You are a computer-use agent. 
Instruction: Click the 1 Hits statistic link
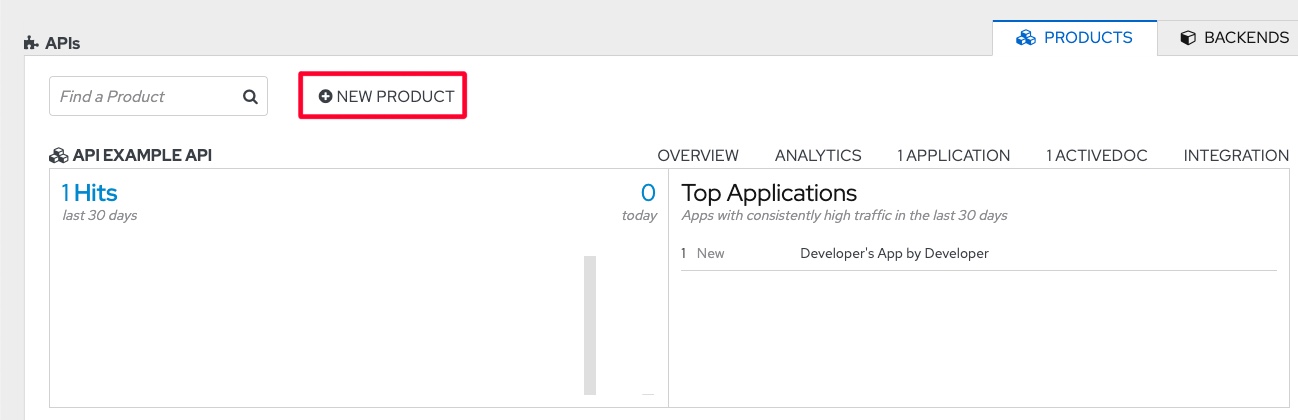[x=90, y=193]
